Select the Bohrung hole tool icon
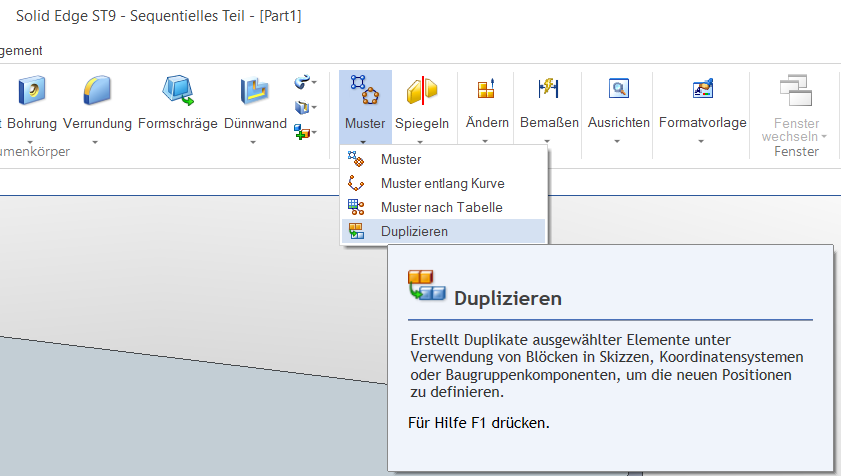841x476 pixels. coord(32,90)
